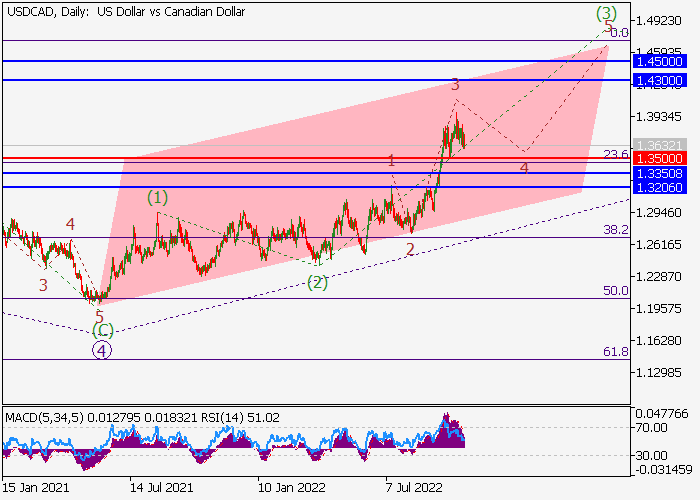Click the 30.00 RSI level value
Image resolution: width=700 pixels, height=500 pixels.
coord(652,456)
